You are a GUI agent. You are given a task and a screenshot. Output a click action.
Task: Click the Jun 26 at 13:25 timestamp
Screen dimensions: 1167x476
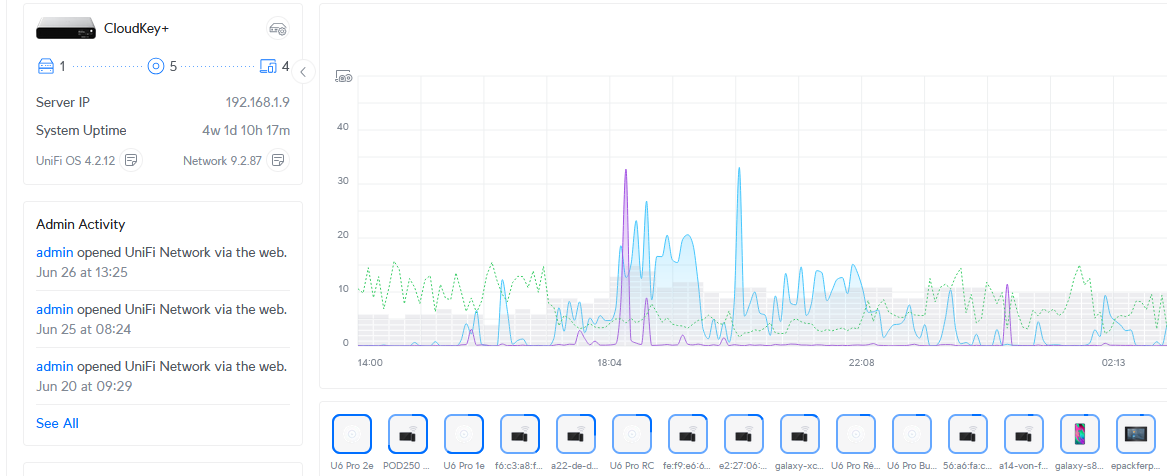coord(82,272)
